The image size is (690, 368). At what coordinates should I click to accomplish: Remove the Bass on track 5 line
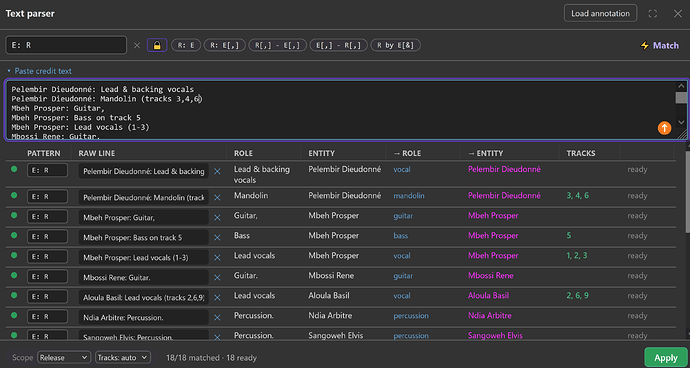tap(217, 238)
